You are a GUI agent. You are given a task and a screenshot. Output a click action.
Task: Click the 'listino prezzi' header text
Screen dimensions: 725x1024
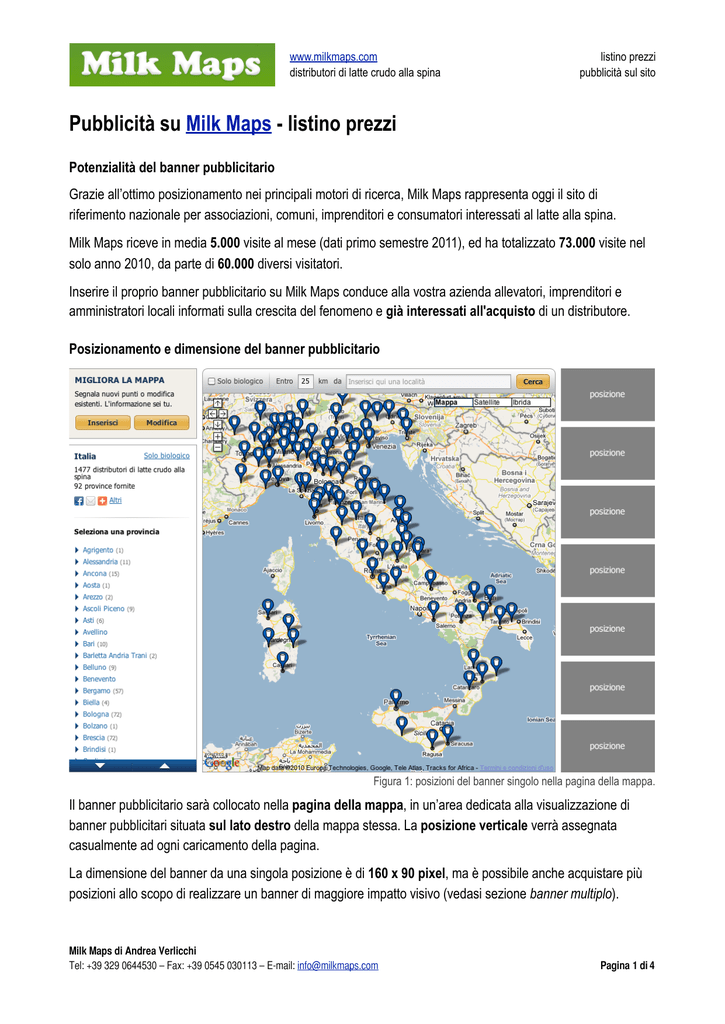pyautogui.click(x=628, y=57)
